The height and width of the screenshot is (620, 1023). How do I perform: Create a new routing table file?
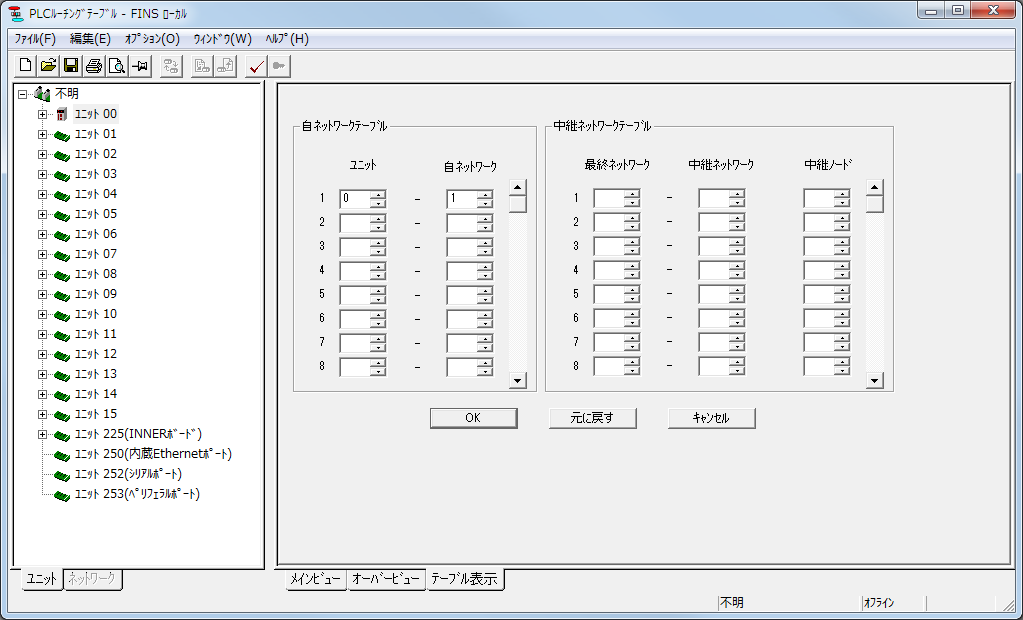tap(24, 65)
